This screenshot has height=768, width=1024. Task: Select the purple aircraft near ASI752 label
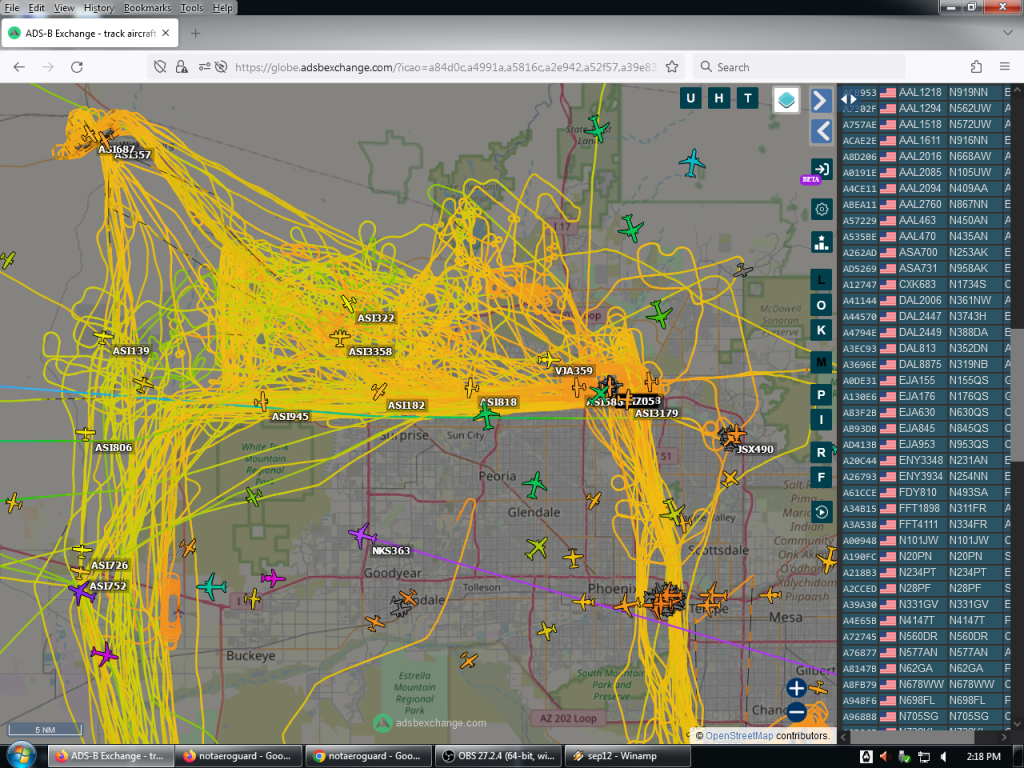coord(80,593)
